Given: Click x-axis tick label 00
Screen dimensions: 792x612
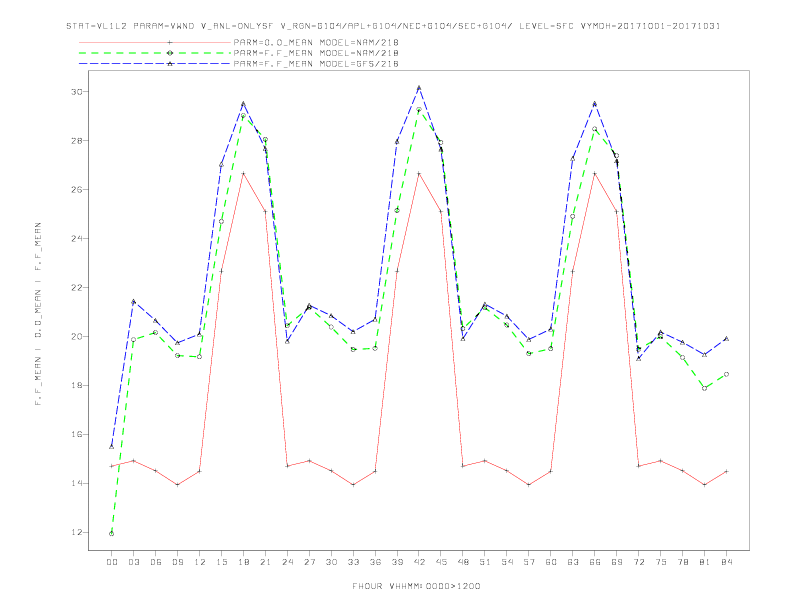Looking at the screenshot, I should [x=112, y=562].
